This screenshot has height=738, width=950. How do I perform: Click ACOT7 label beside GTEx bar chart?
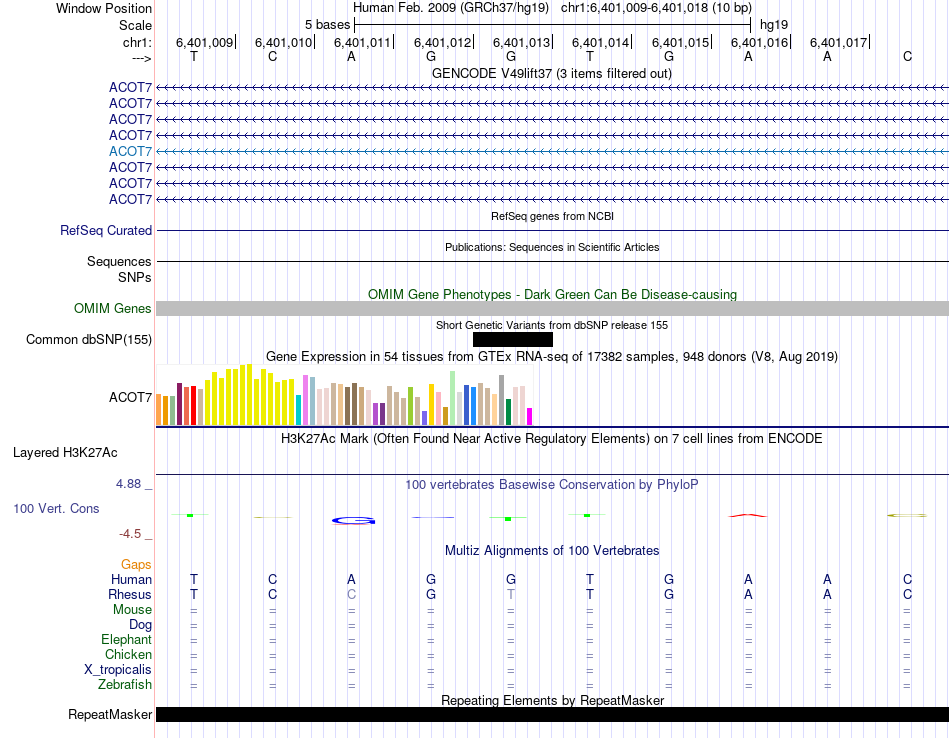(130, 397)
